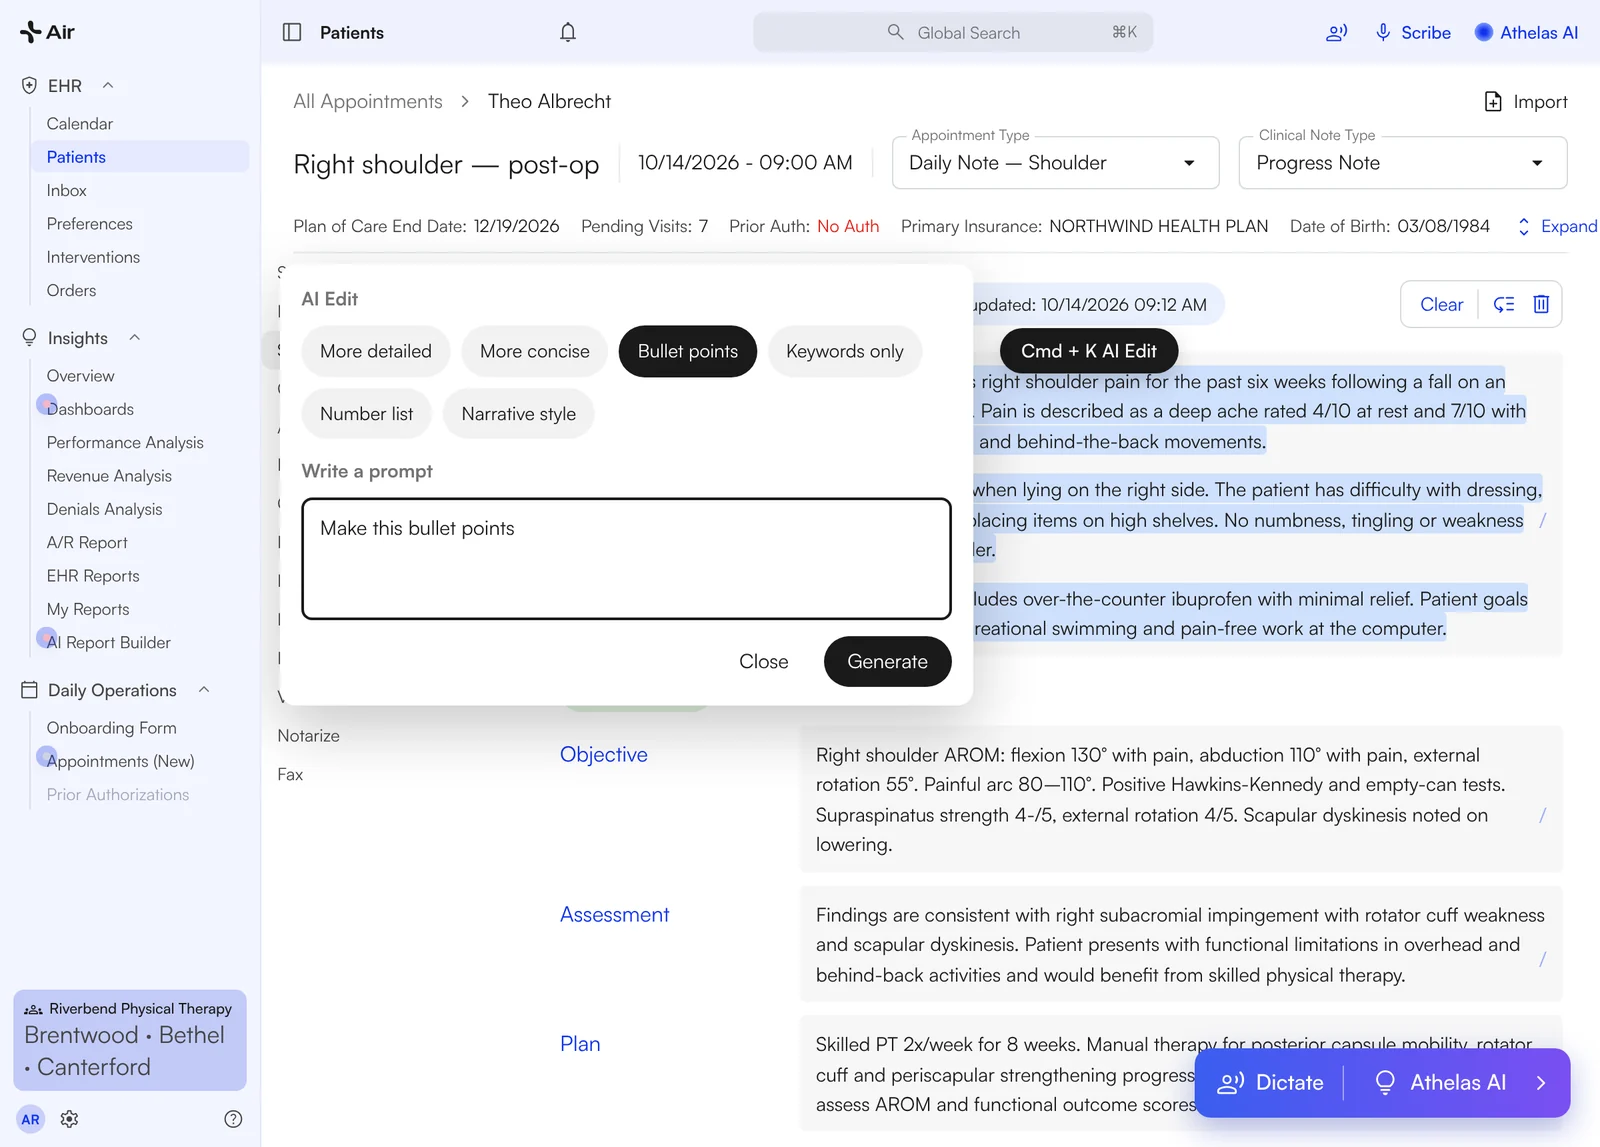
Task: Click the Air logo
Action: point(47,32)
